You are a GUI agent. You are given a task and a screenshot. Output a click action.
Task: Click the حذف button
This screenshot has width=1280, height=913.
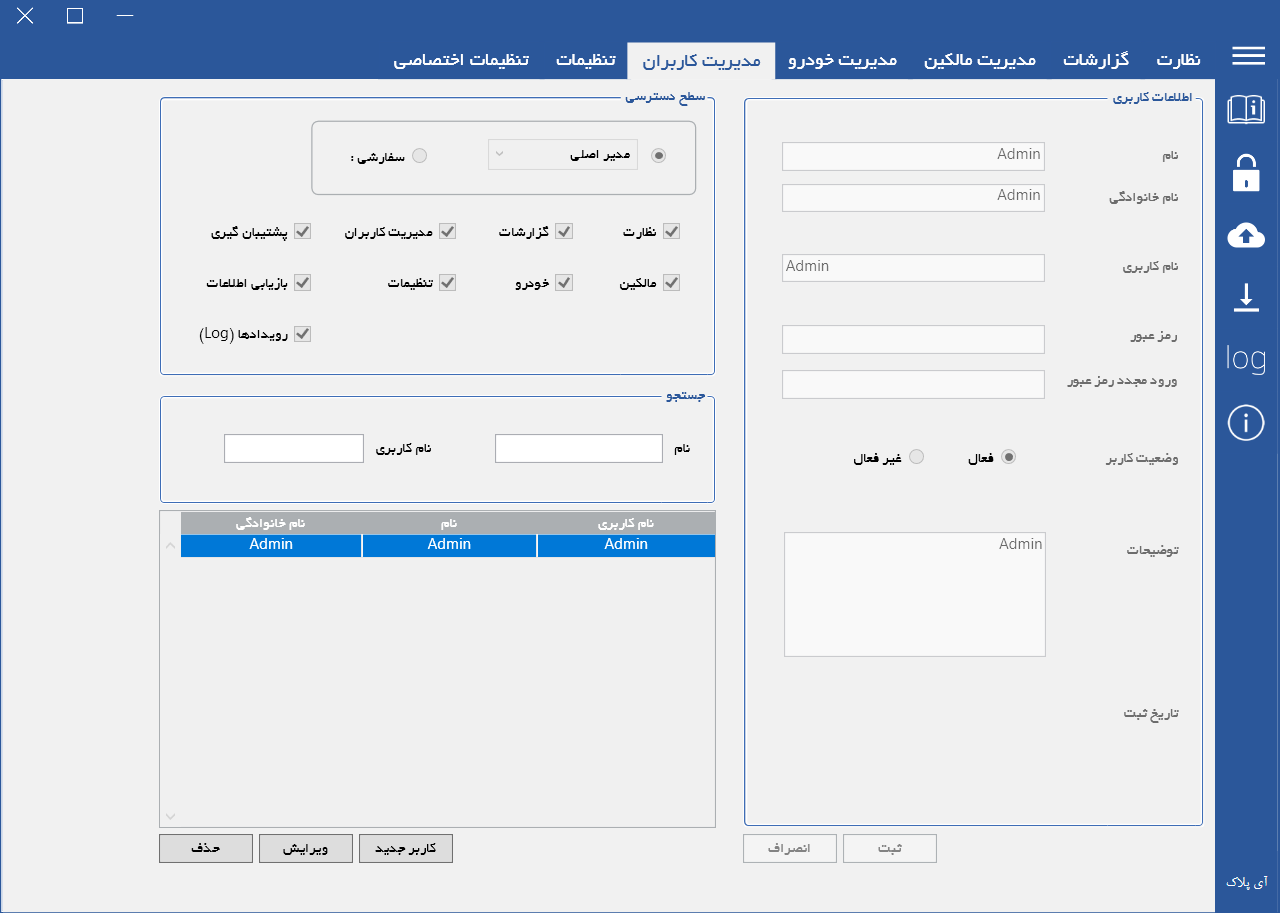206,848
